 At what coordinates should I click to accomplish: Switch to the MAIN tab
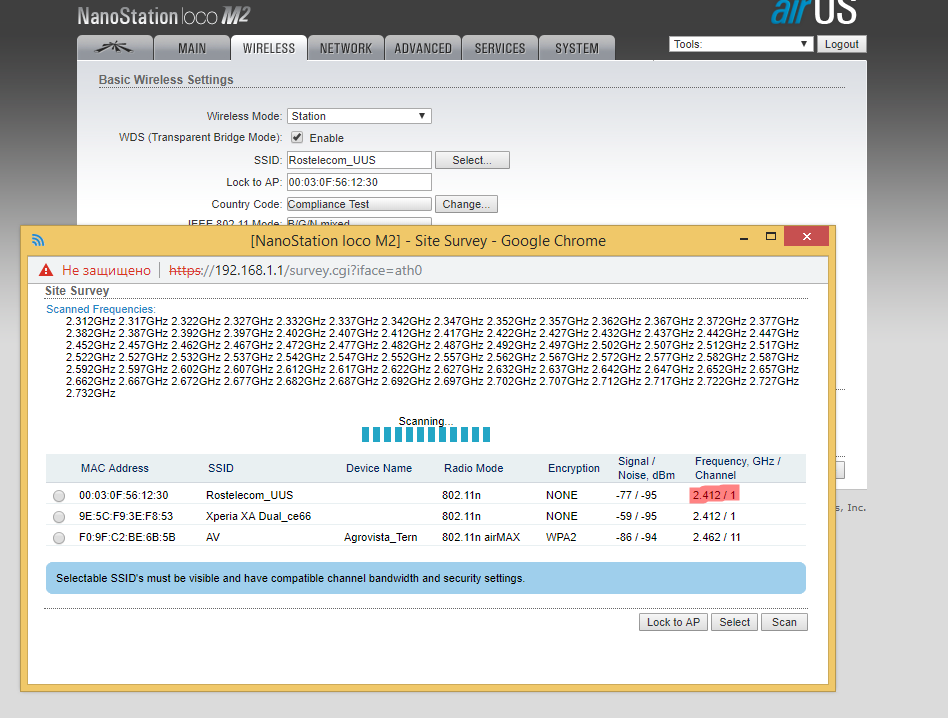coord(192,48)
